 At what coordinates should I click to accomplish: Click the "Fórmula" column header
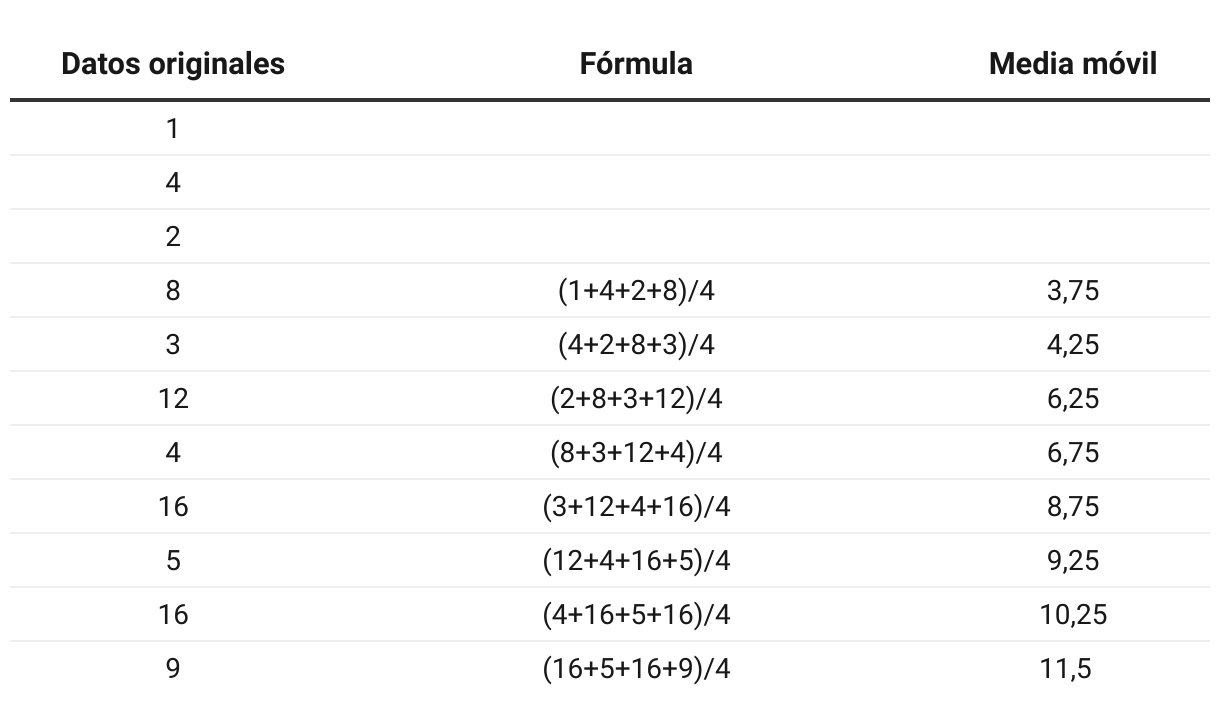point(636,64)
